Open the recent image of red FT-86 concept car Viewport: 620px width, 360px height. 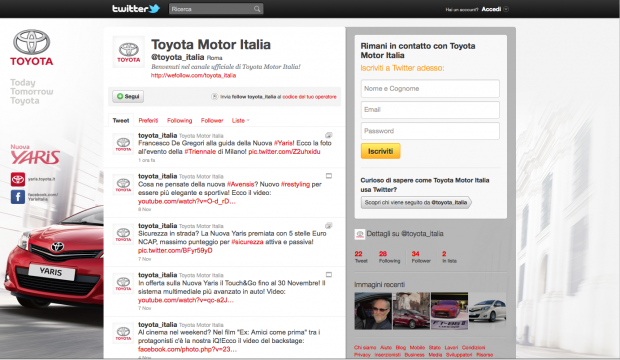(x=450, y=311)
